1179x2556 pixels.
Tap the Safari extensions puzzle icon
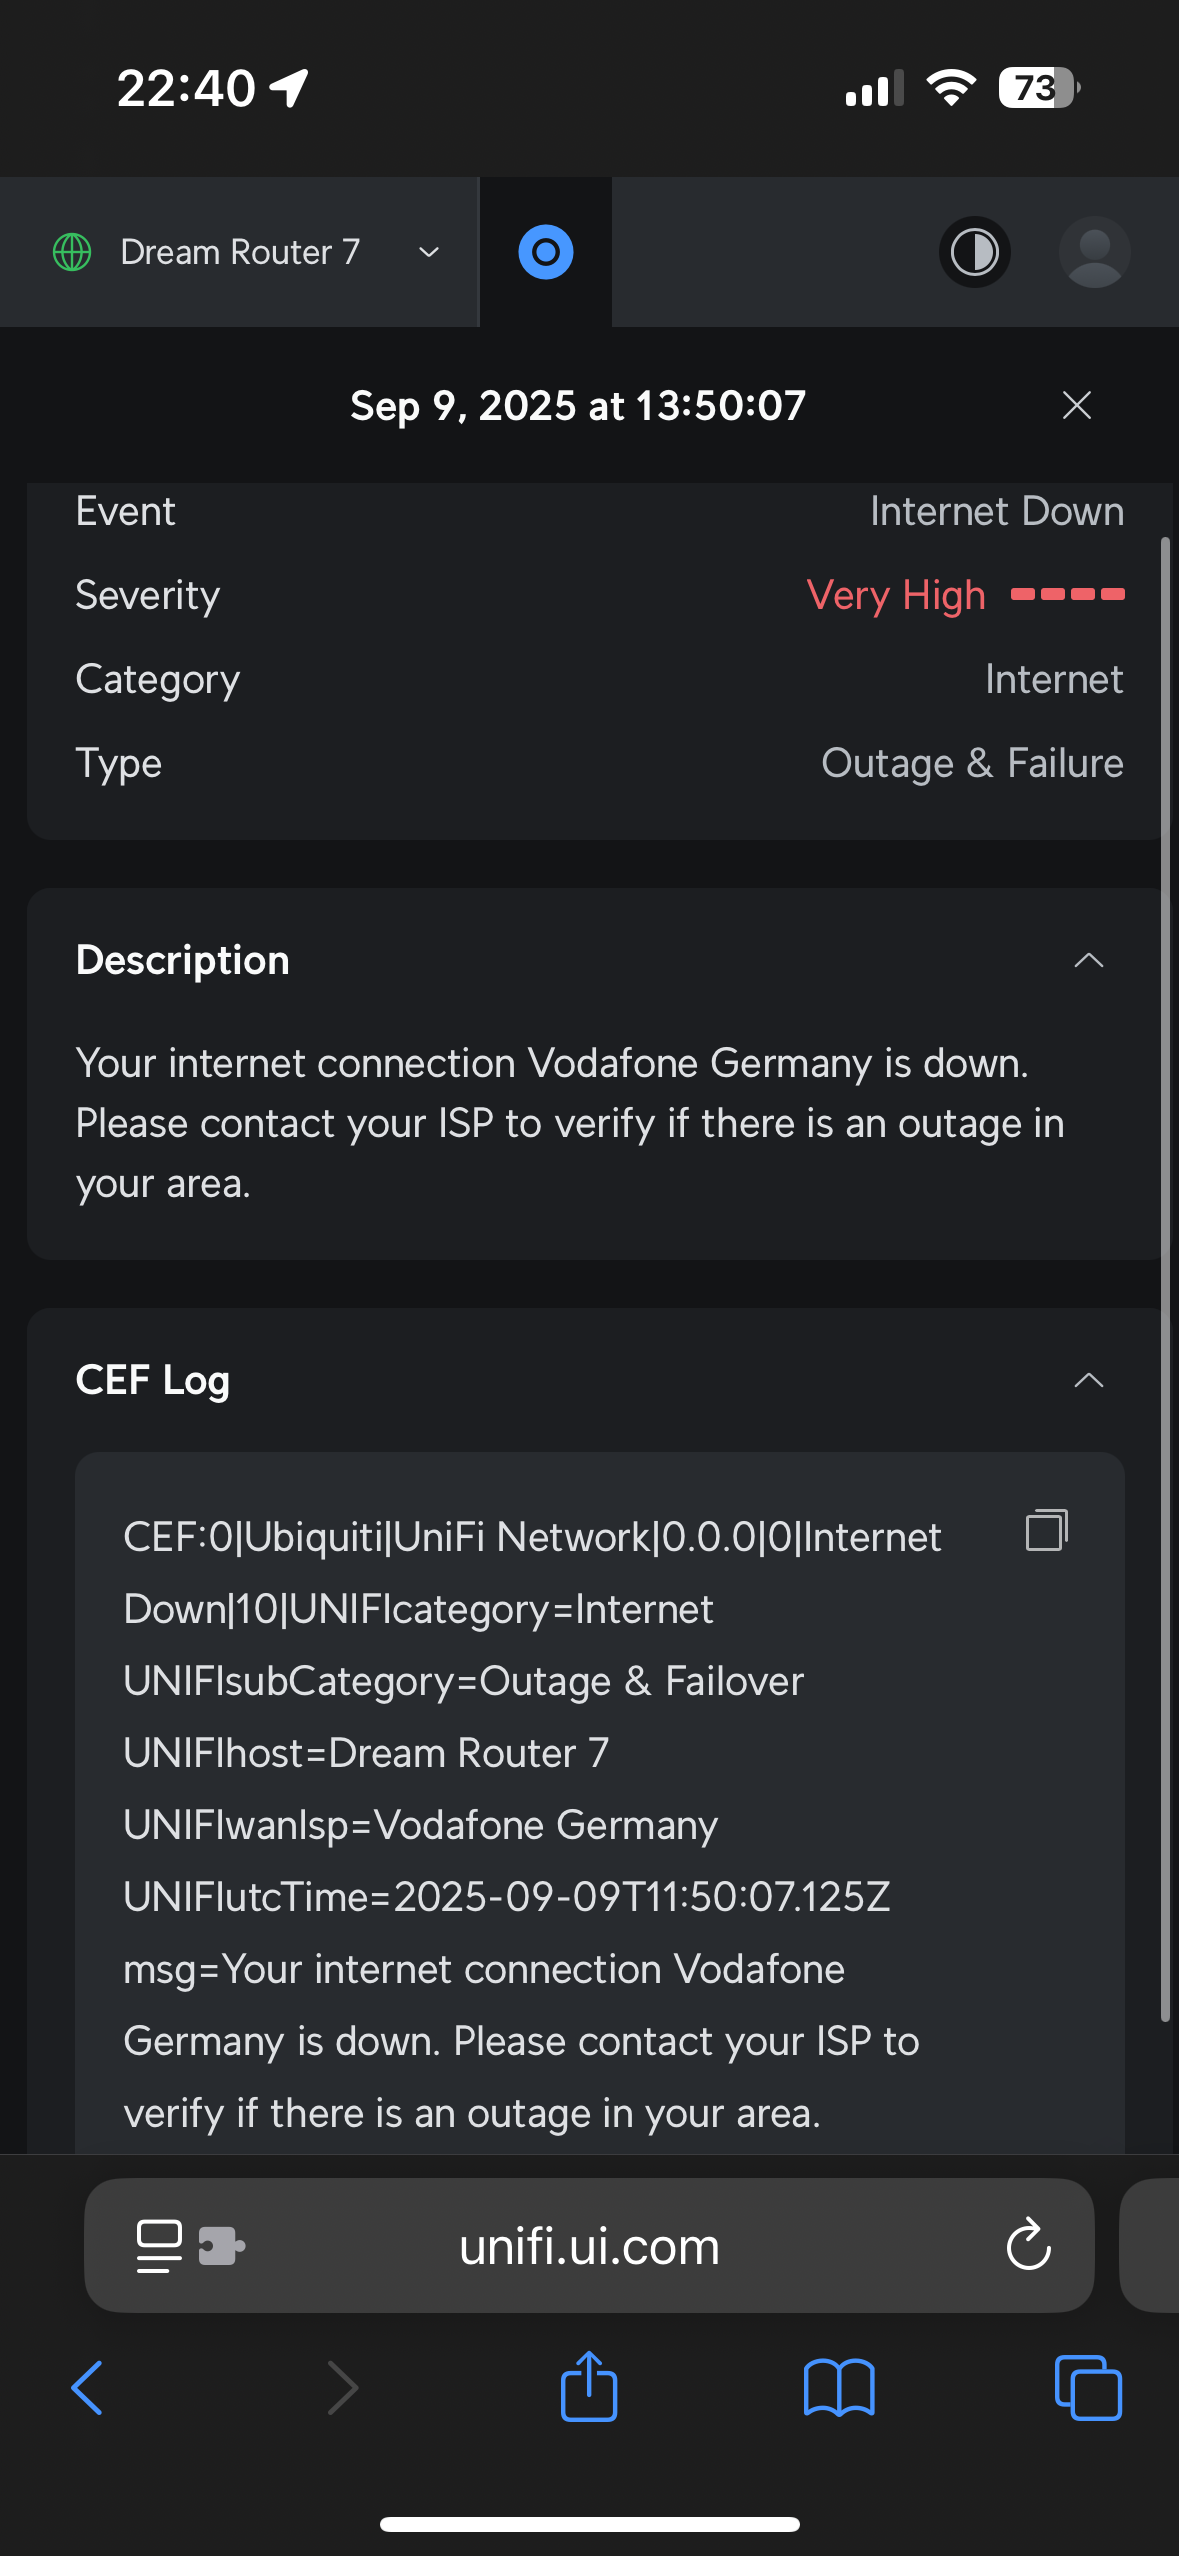[x=221, y=2246]
